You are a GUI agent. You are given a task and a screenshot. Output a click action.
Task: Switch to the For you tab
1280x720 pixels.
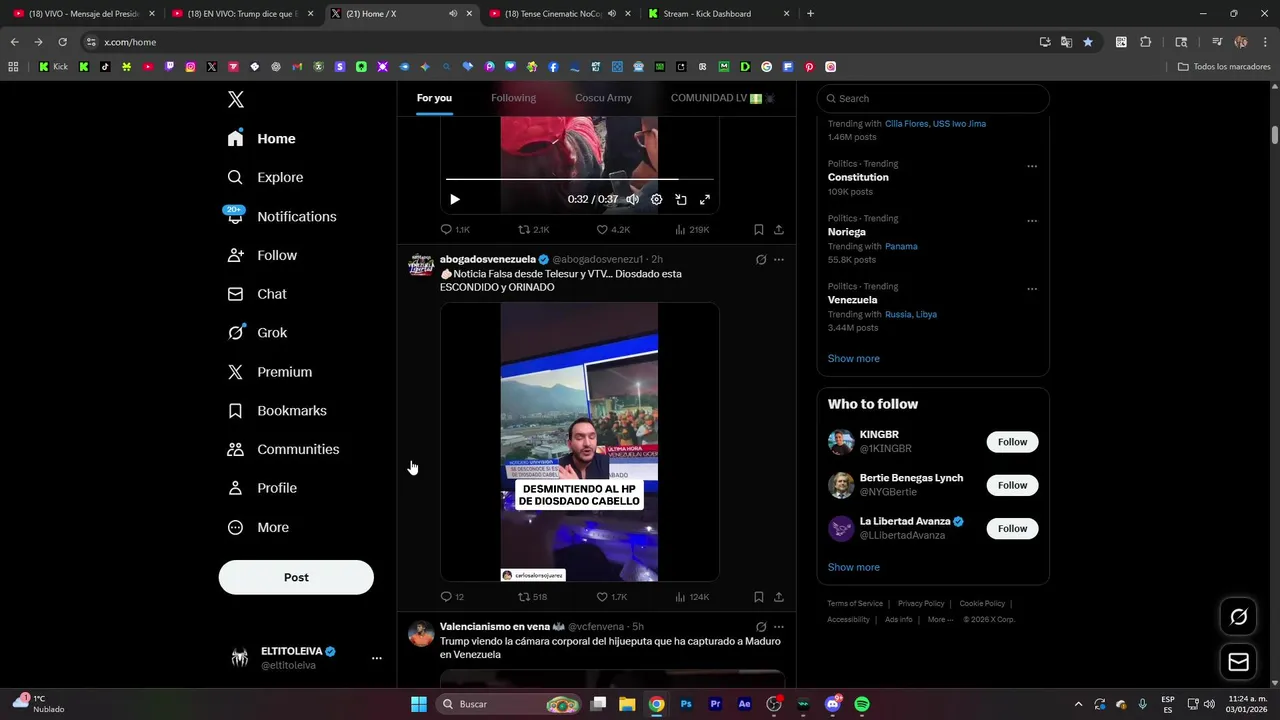[x=434, y=98]
